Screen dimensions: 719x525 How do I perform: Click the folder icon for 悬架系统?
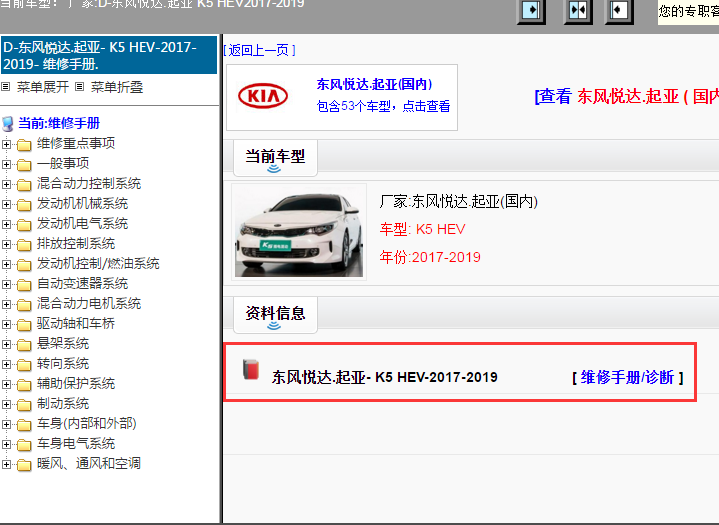[24, 345]
